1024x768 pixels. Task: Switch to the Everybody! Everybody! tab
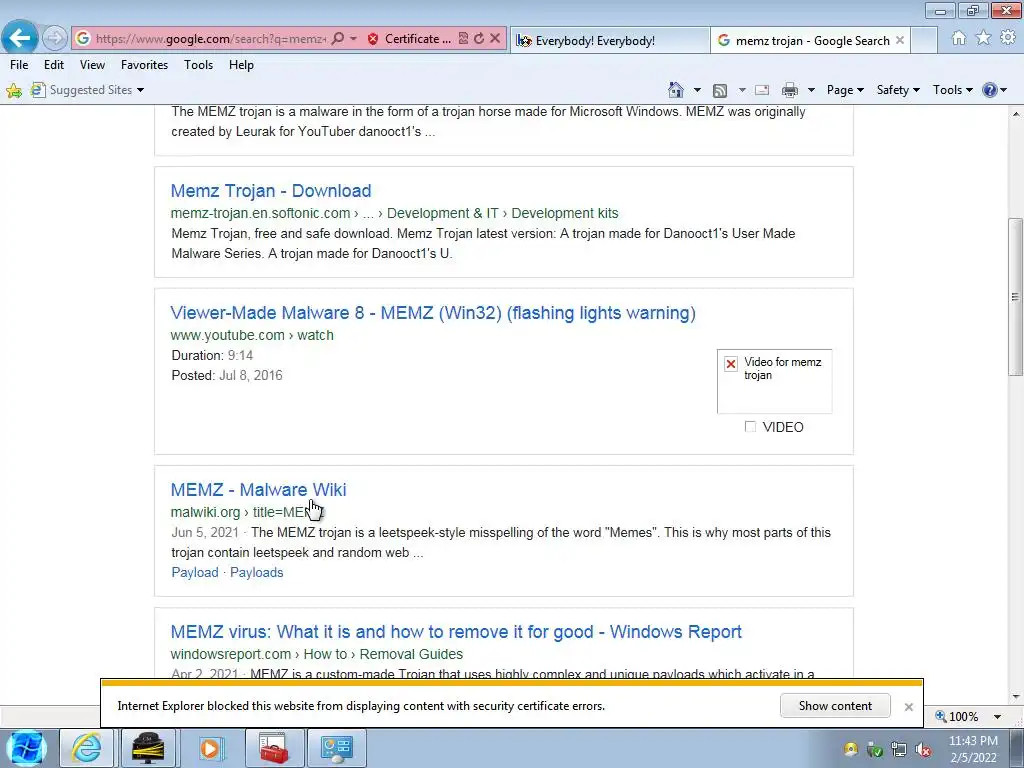pos(609,40)
